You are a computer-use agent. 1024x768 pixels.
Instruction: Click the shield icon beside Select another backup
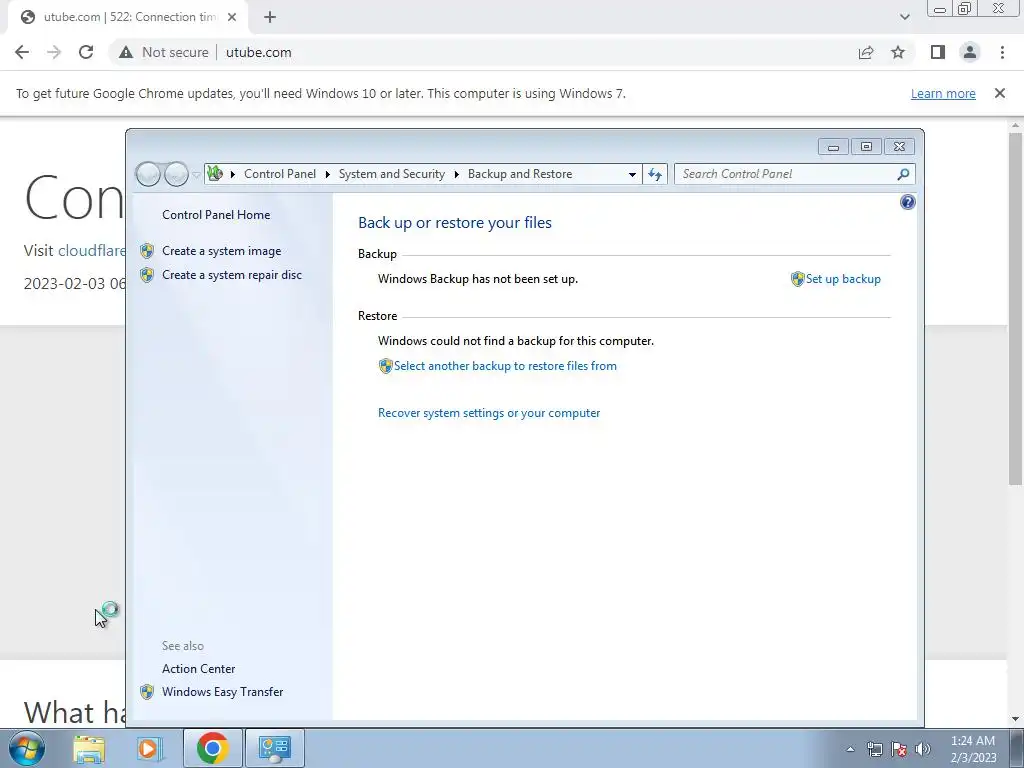(385, 366)
